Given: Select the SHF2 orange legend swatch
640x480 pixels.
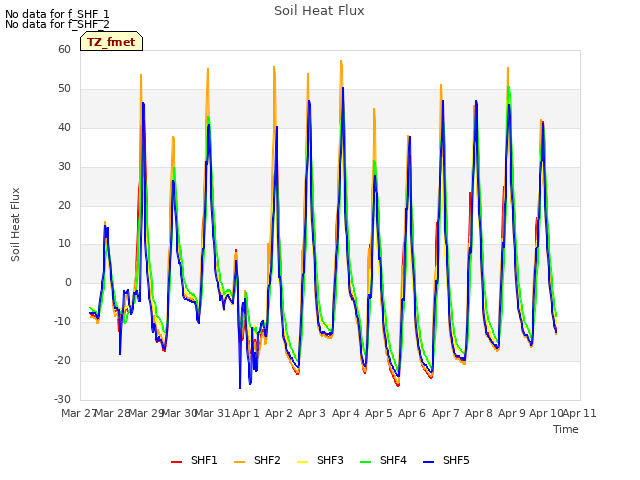Looking at the screenshot, I should click(x=240, y=461).
